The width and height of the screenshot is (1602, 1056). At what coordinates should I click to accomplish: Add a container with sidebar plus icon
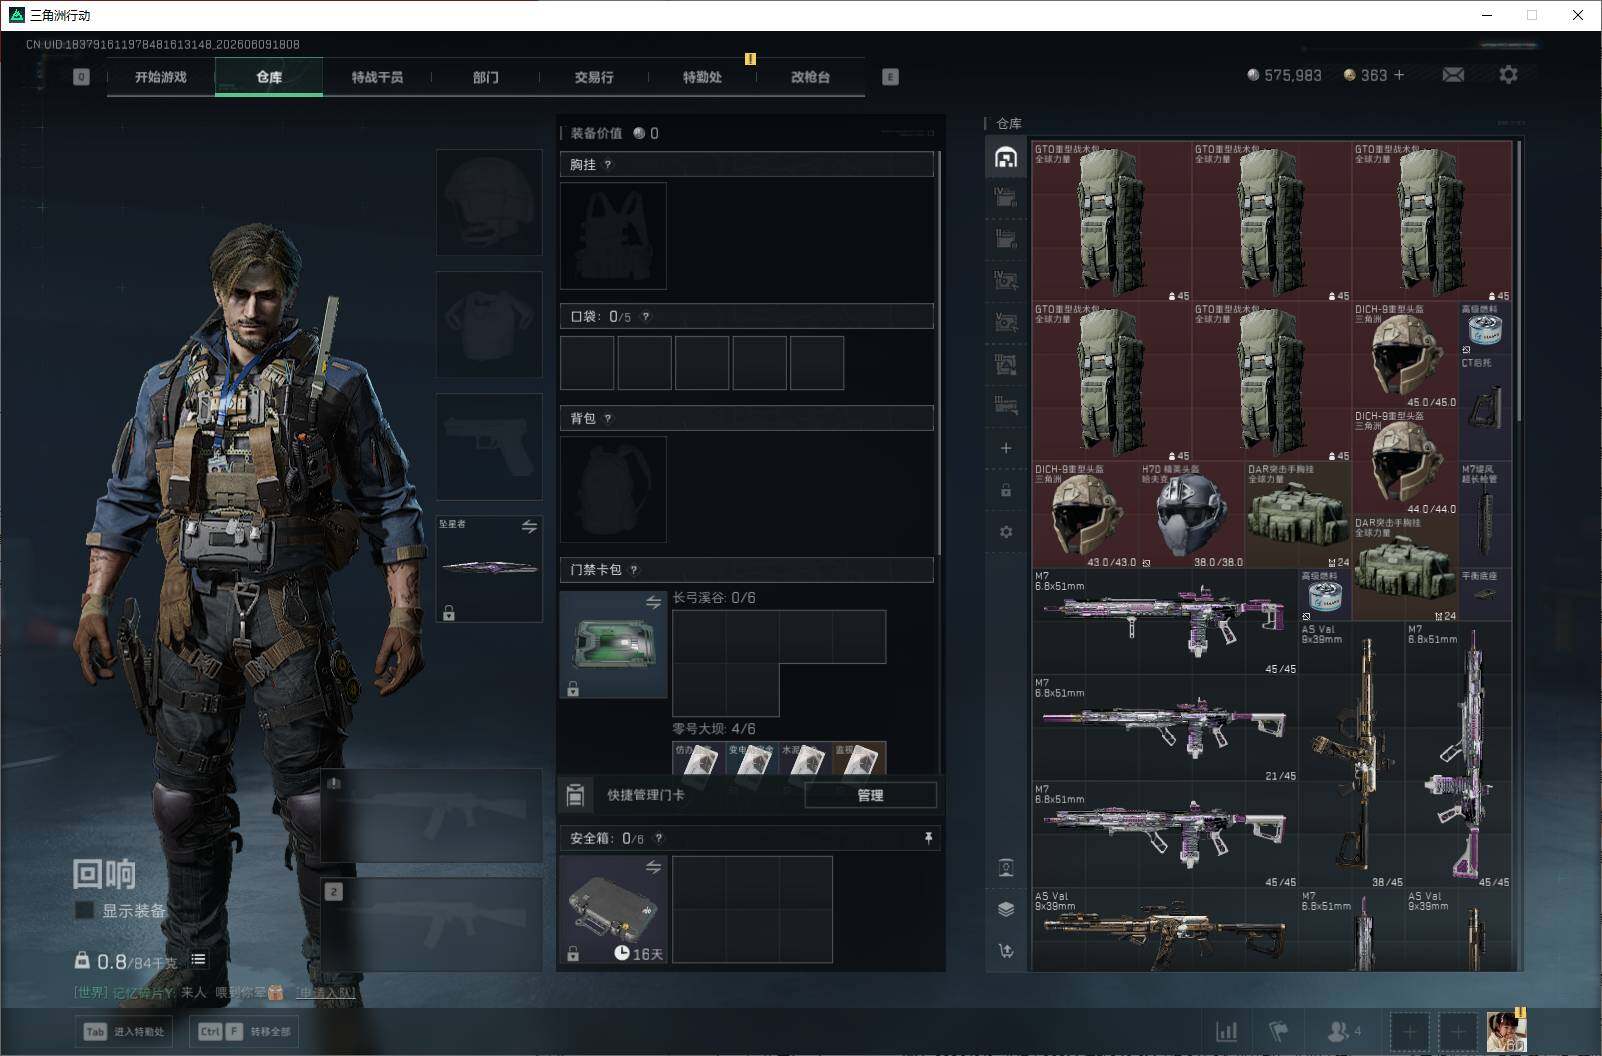tap(1006, 448)
